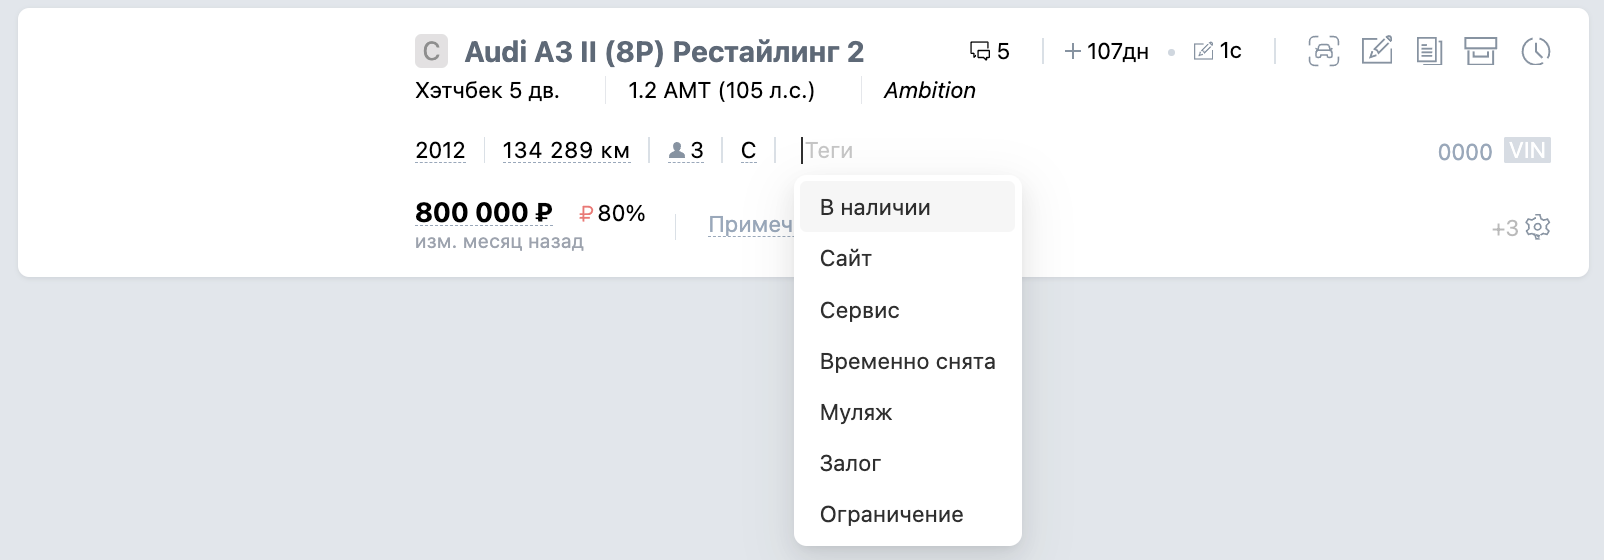Viewport: 1604px width, 560px height.
Task: Click the archive box icon
Action: 1480,51
